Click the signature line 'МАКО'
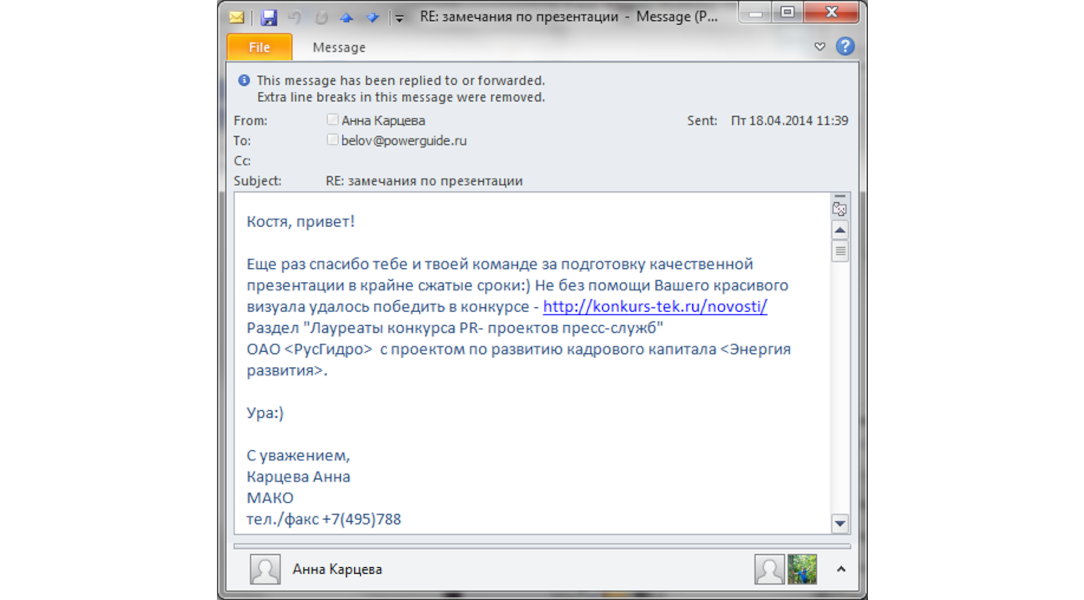The height and width of the screenshot is (600, 1084). 270,498
